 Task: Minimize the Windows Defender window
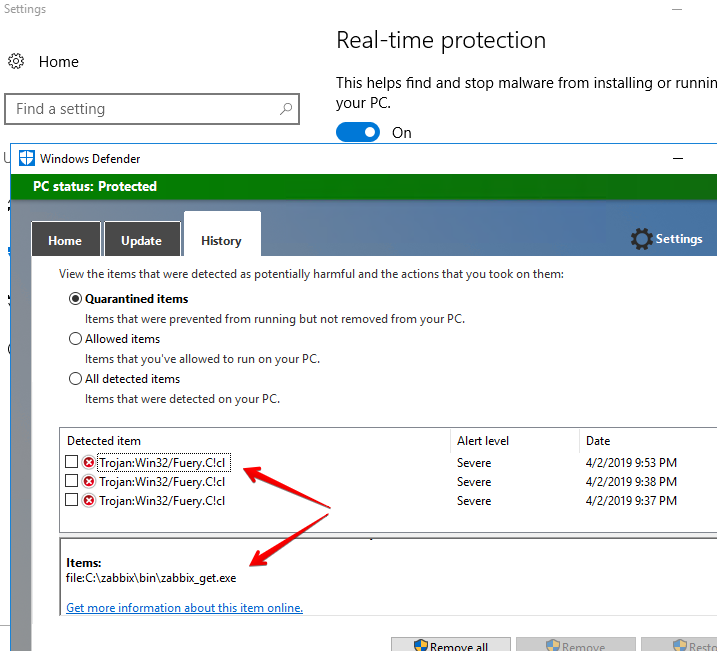[x=678, y=158]
